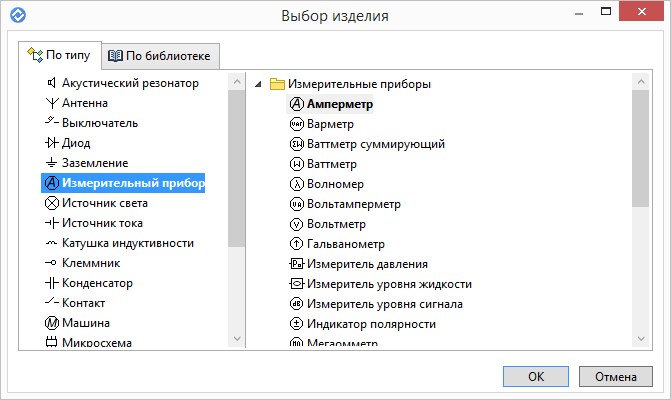Click the Antenna symbol icon
Image resolution: width=671 pixels, height=400 pixels.
pyautogui.click(x=51, y=103)
